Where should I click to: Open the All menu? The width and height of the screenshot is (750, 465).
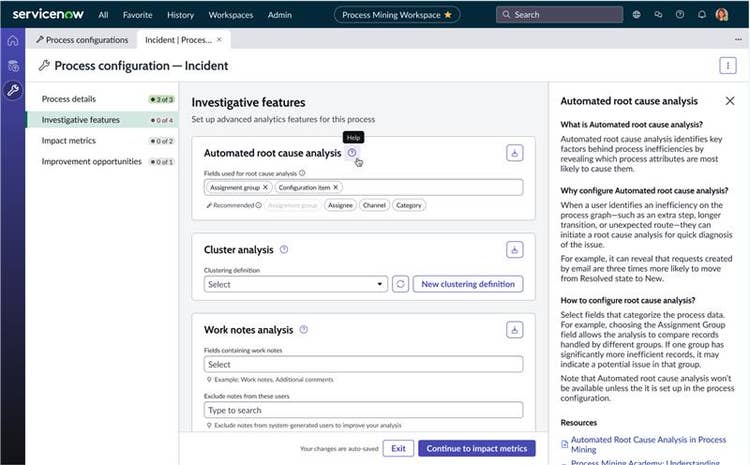(x=103, y=15)
